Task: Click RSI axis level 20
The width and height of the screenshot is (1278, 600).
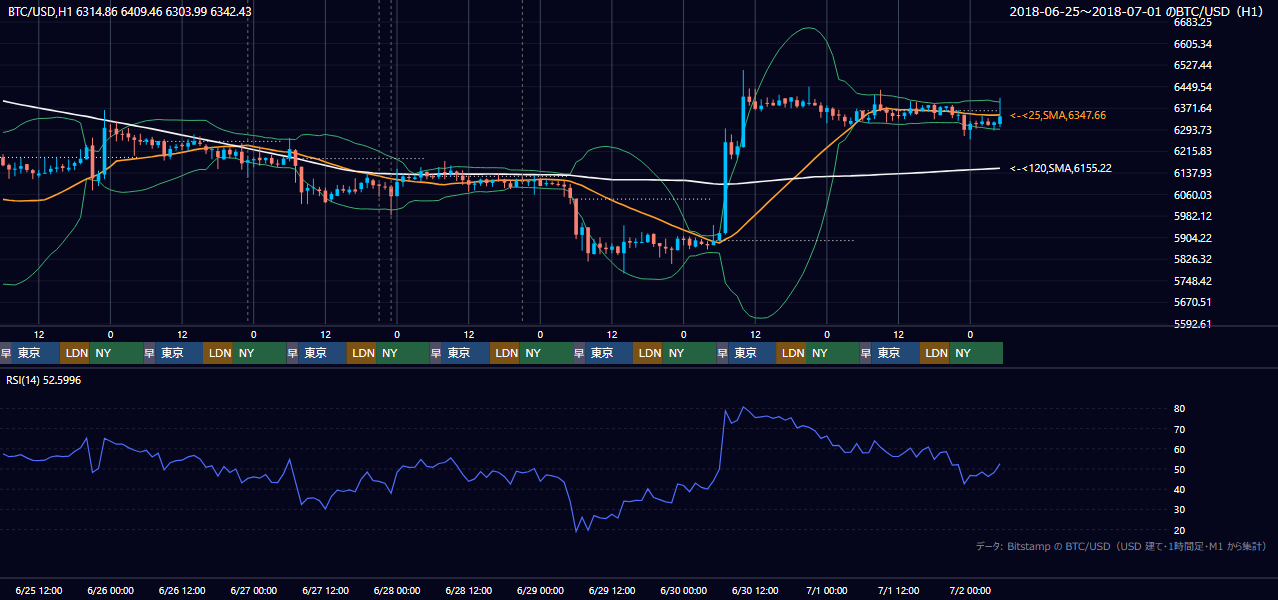Action: click(1179, 530)
